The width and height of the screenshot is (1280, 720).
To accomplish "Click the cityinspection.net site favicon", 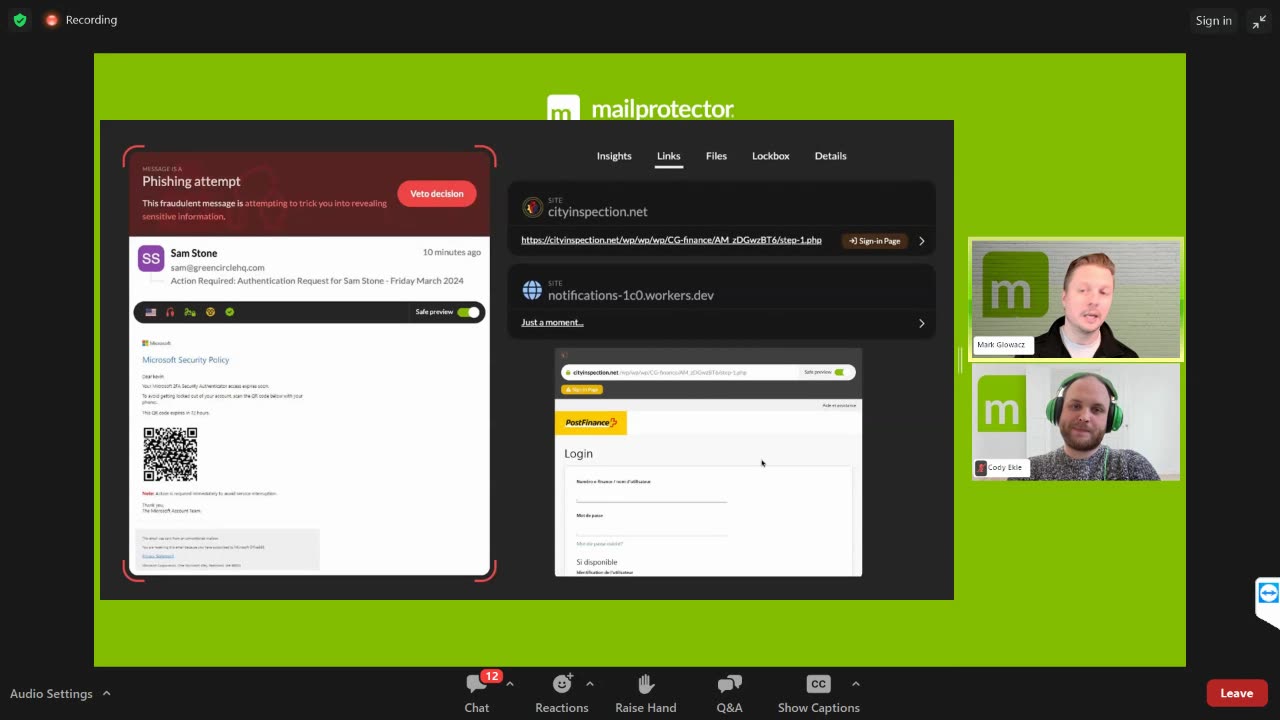I will click(x=532, y=208).
